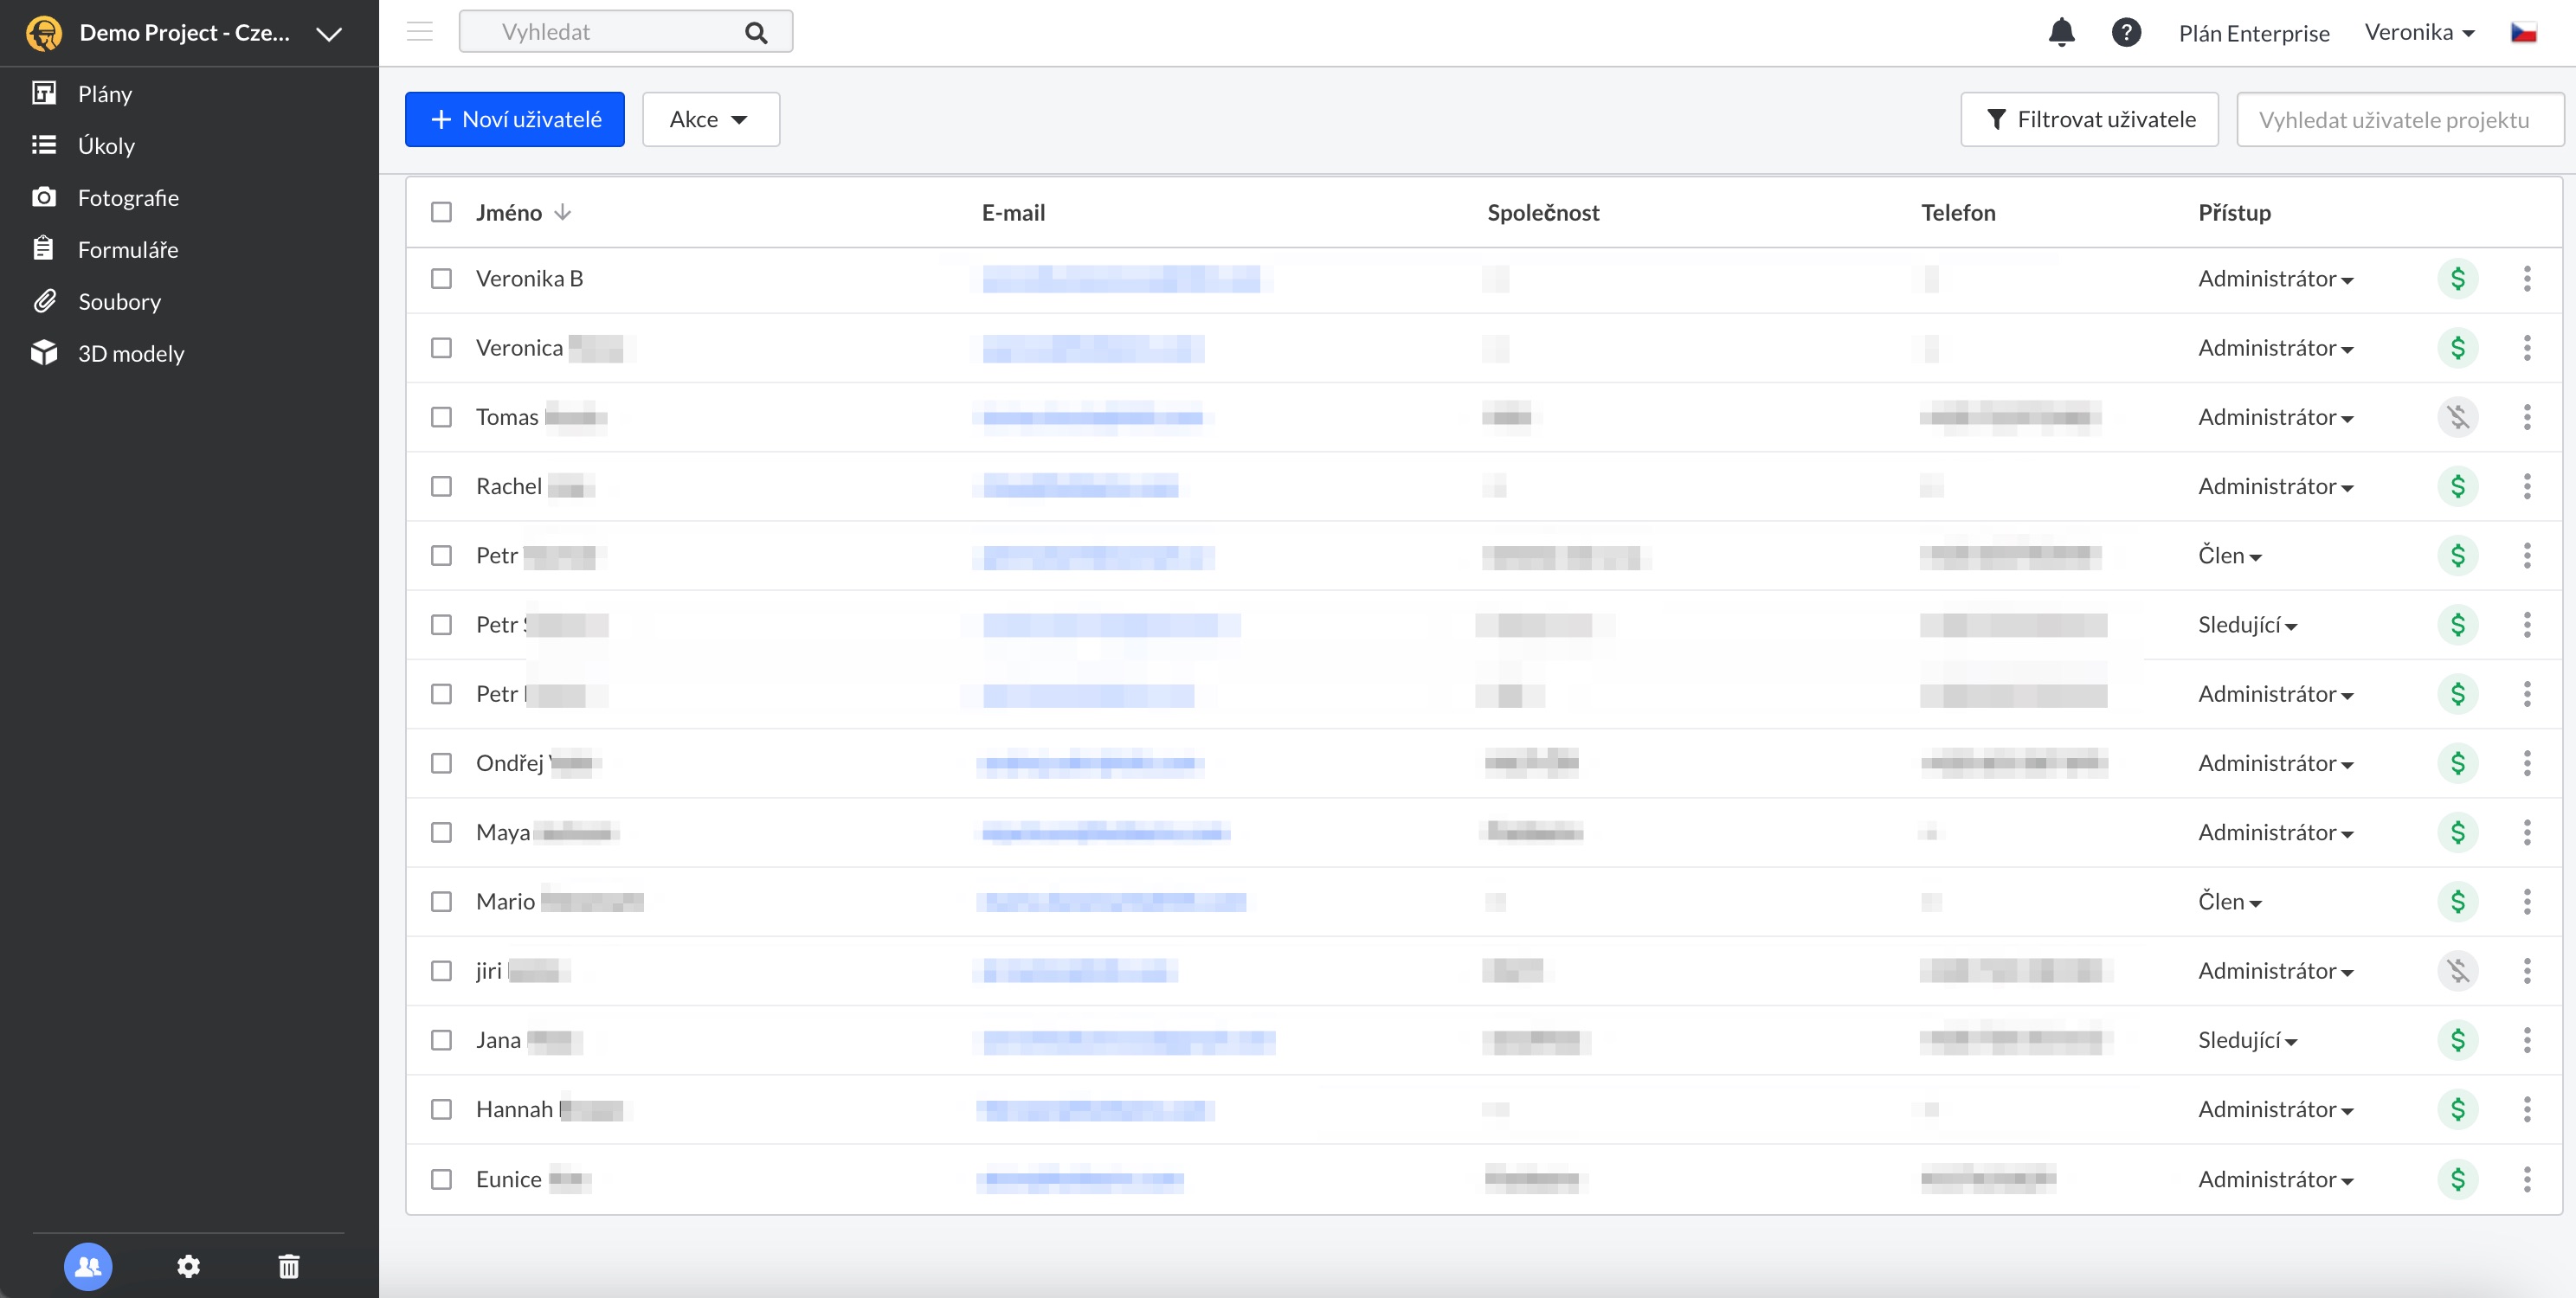Screen dimensions: 2576x1298
Task: Open Fotografie in the sidebar
Action: tap(128, 198)
